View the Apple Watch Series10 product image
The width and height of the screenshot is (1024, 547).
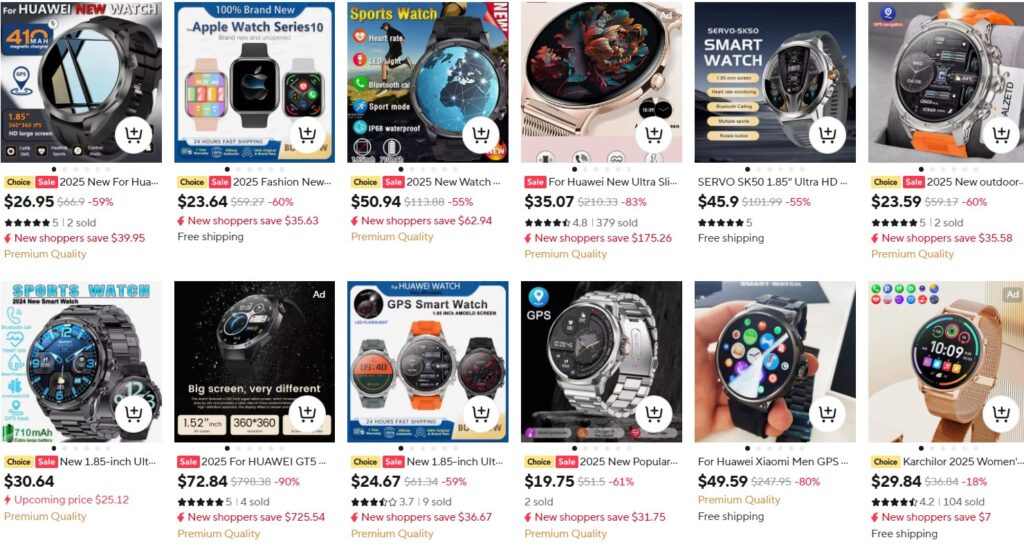(x=254, y=82)
